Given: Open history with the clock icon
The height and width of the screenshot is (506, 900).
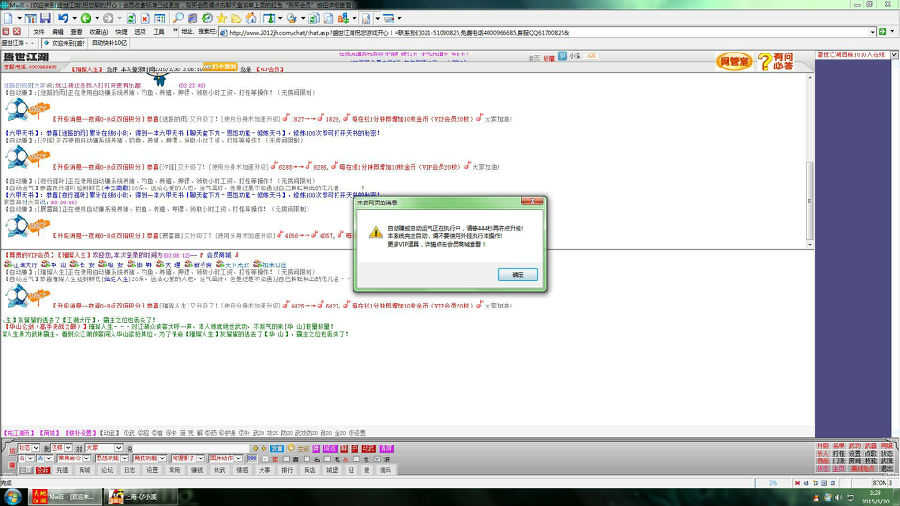Looking at the screenshot, I should [207, 18].
